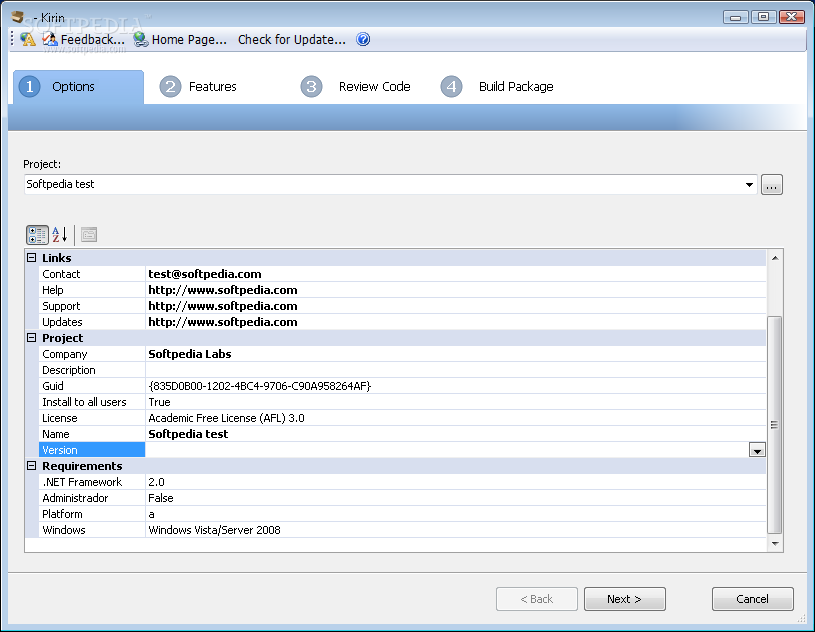Collapse the Links category

[32, 258]
